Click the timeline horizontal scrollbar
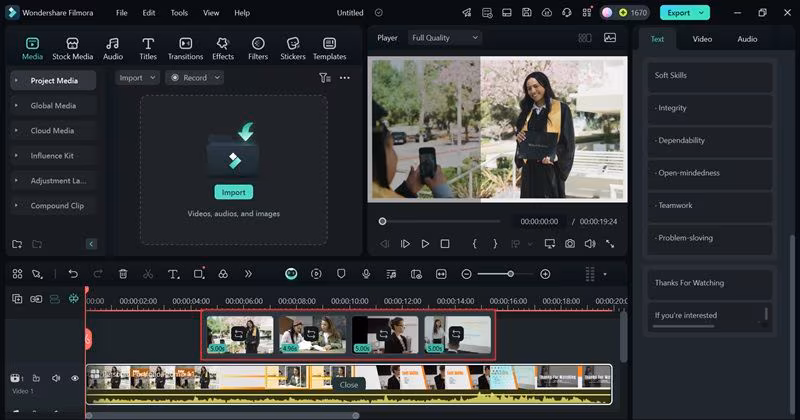 [222, 415]
